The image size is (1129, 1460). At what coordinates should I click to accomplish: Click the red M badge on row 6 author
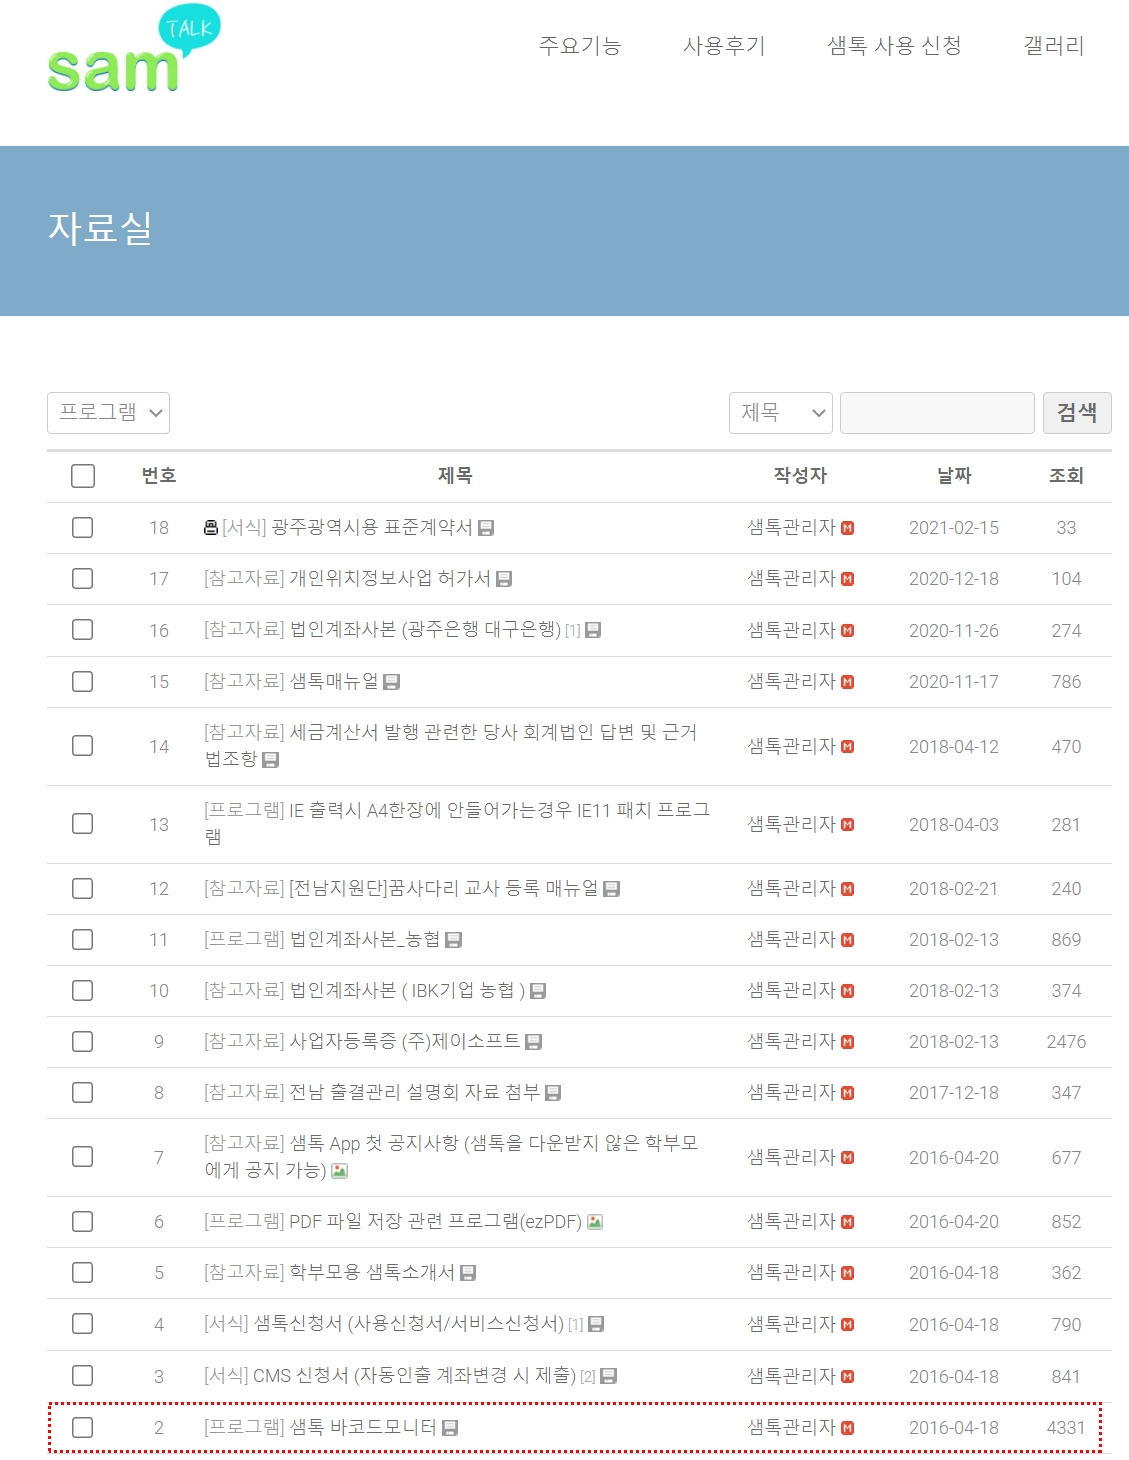(x=848, y=1222)
